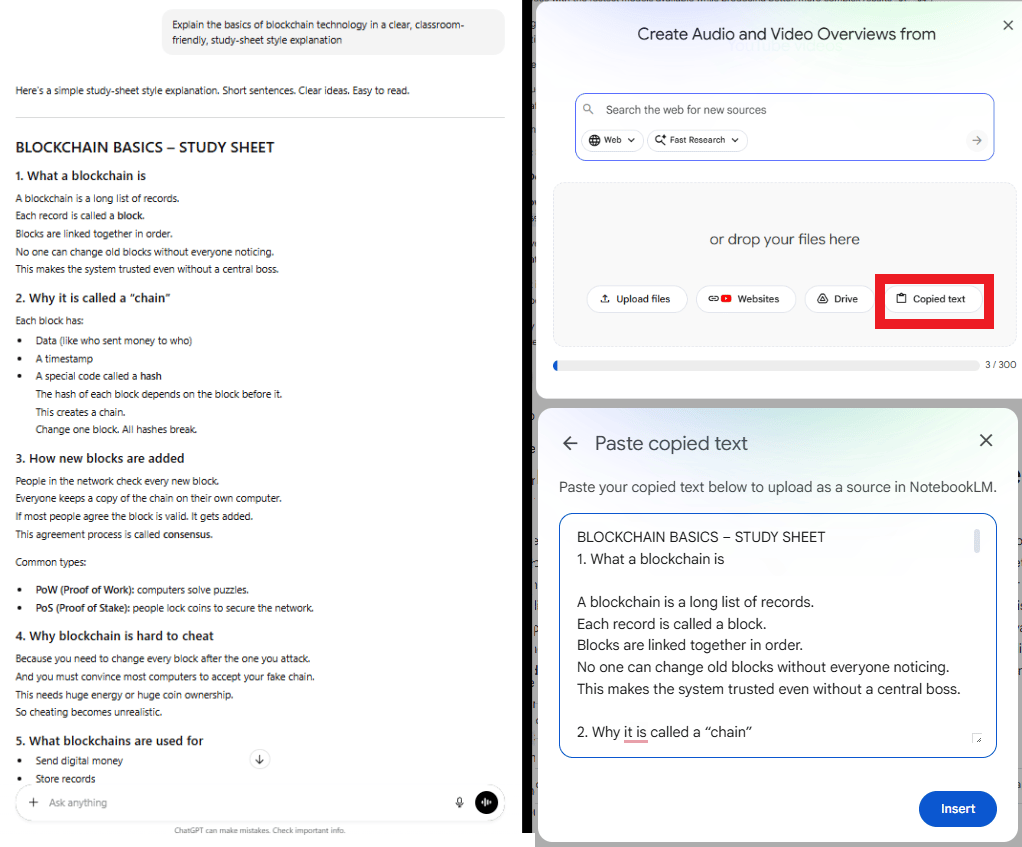Click the text area vertical scrollbar thumb
Viewport: 1022px width, 847px height.
[976, 541]
